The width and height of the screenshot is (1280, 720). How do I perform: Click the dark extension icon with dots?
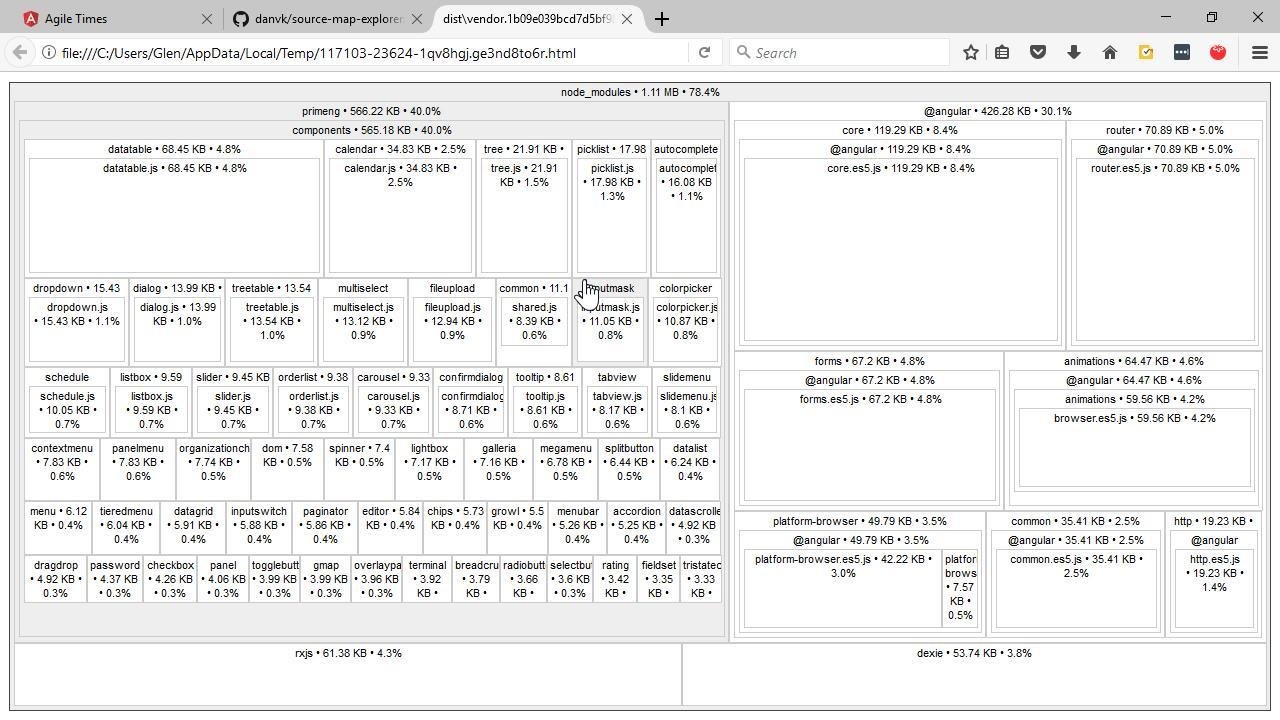(x=1182, y=52)
